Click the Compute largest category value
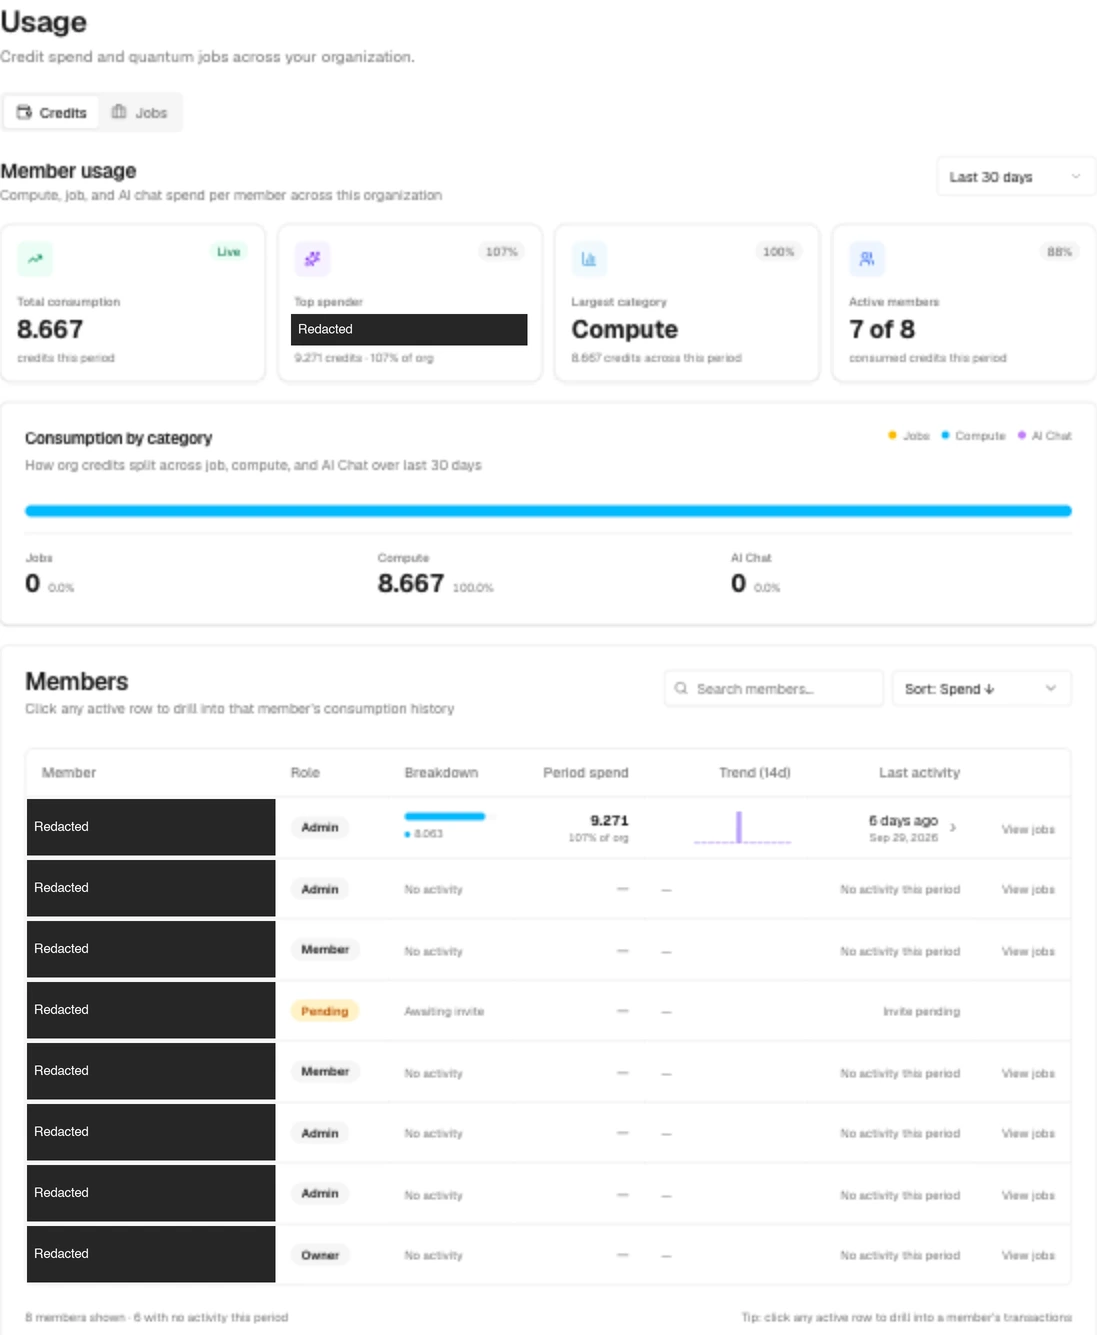 (625, 329)
